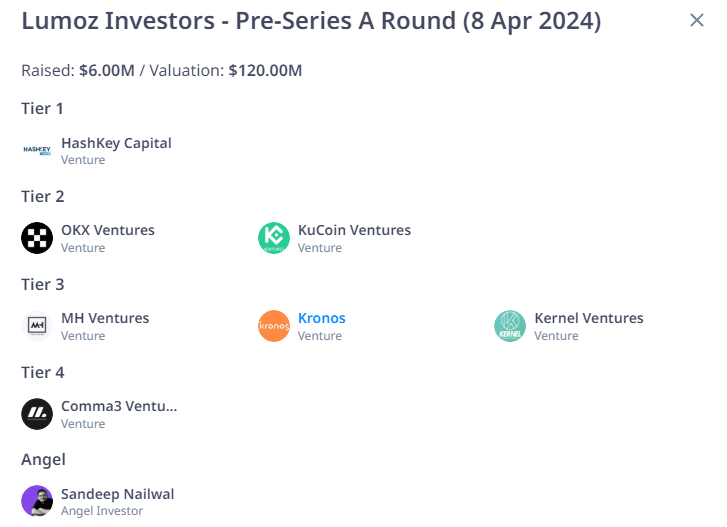Click the orange Kronos logo icon

(x=274, y=326)
